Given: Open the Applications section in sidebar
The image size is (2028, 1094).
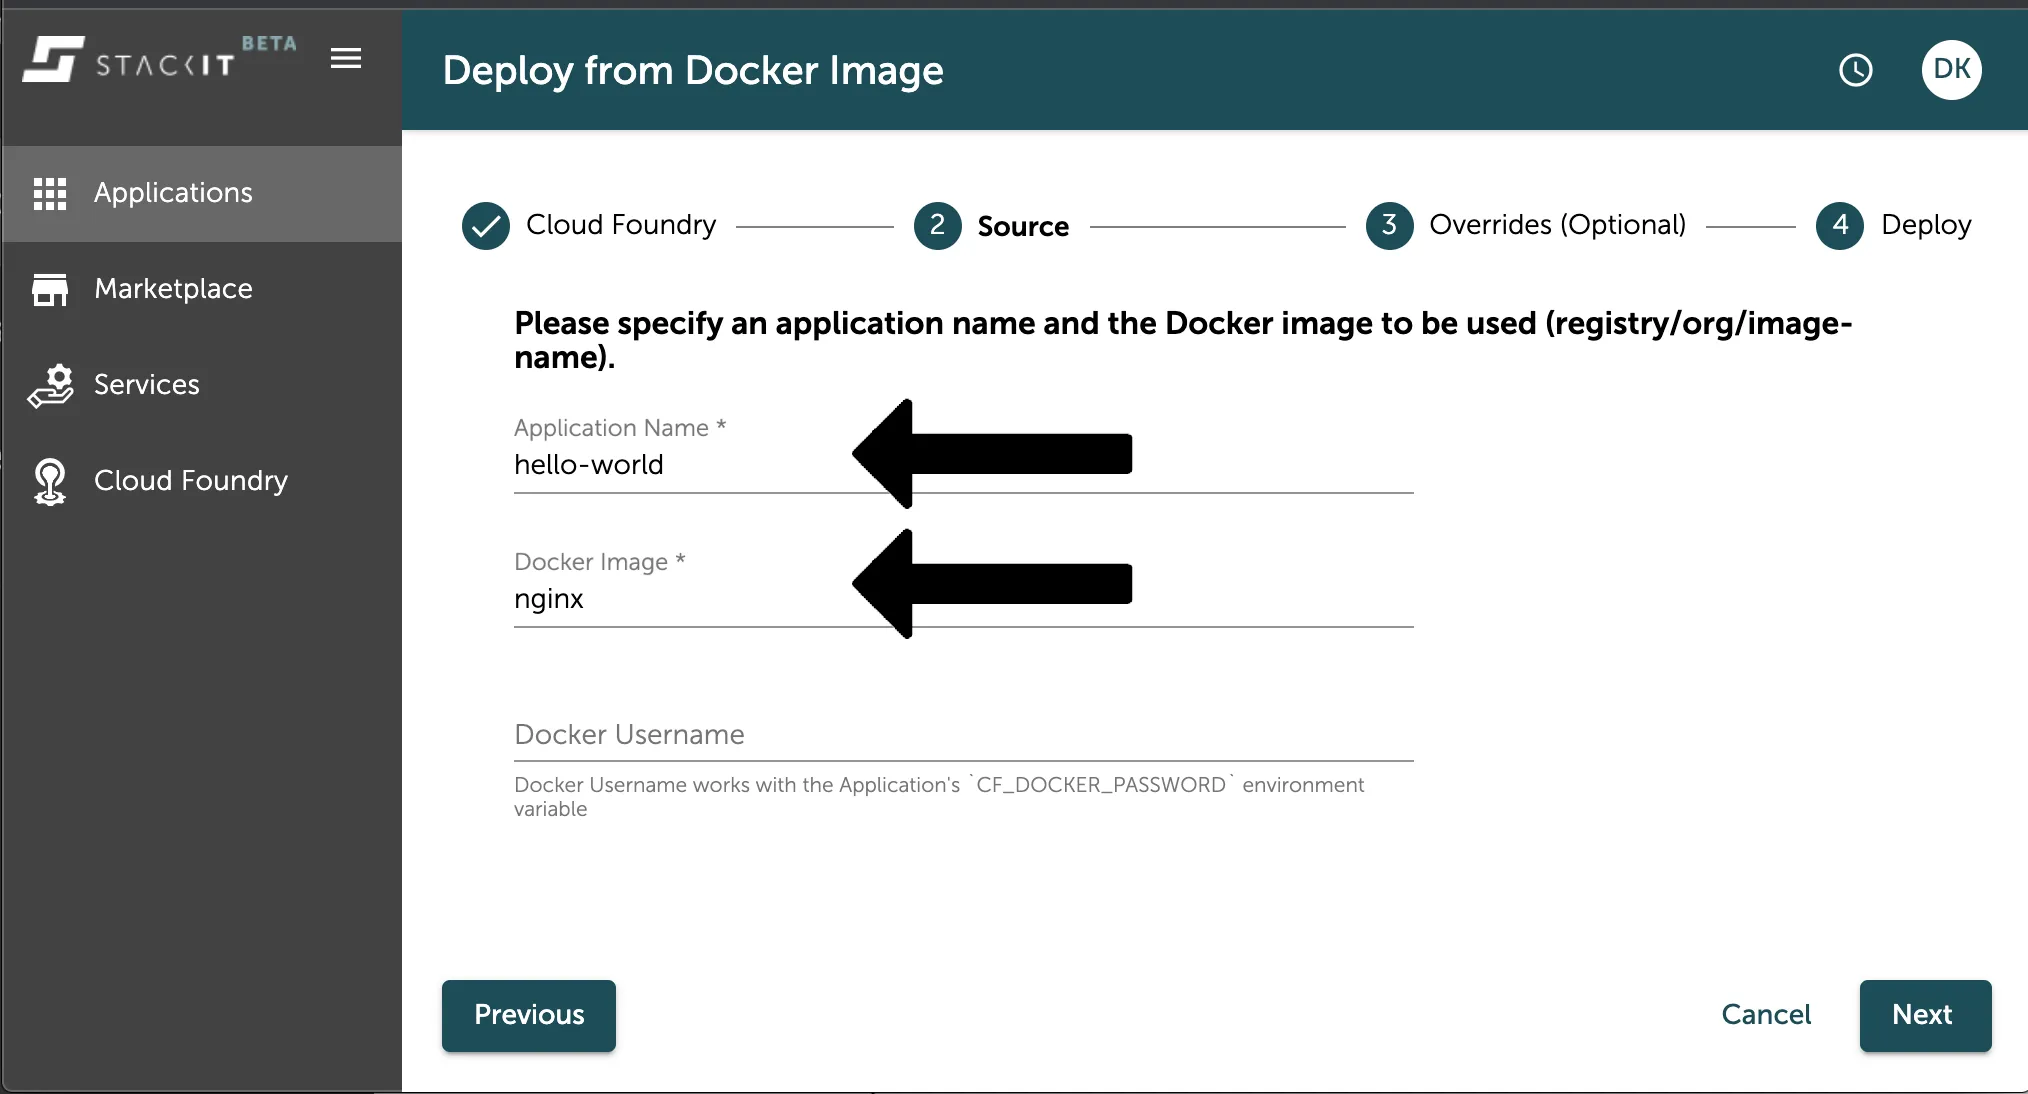Looking at the screenshot, I should click(172, 192).
